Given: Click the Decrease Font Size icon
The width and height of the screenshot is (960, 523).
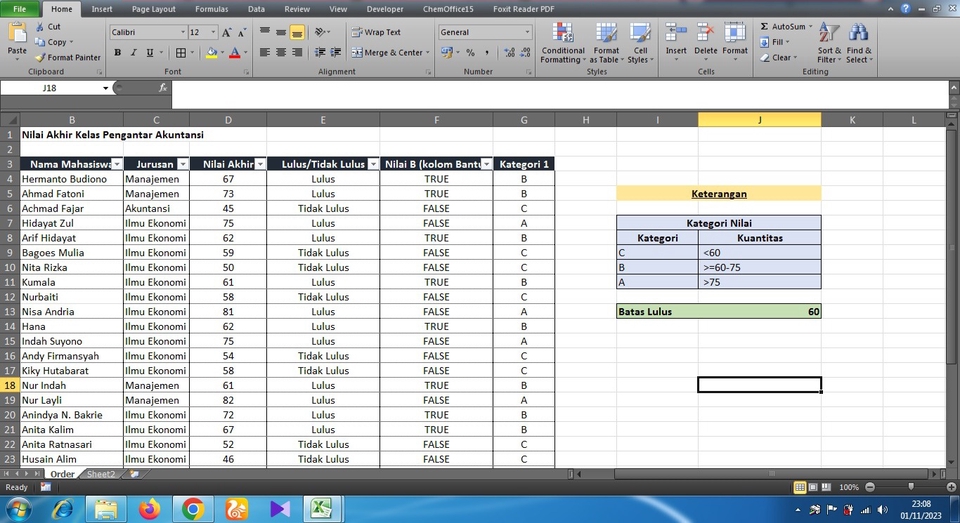Looking at the screenshot, I should (x=242, y=32).
